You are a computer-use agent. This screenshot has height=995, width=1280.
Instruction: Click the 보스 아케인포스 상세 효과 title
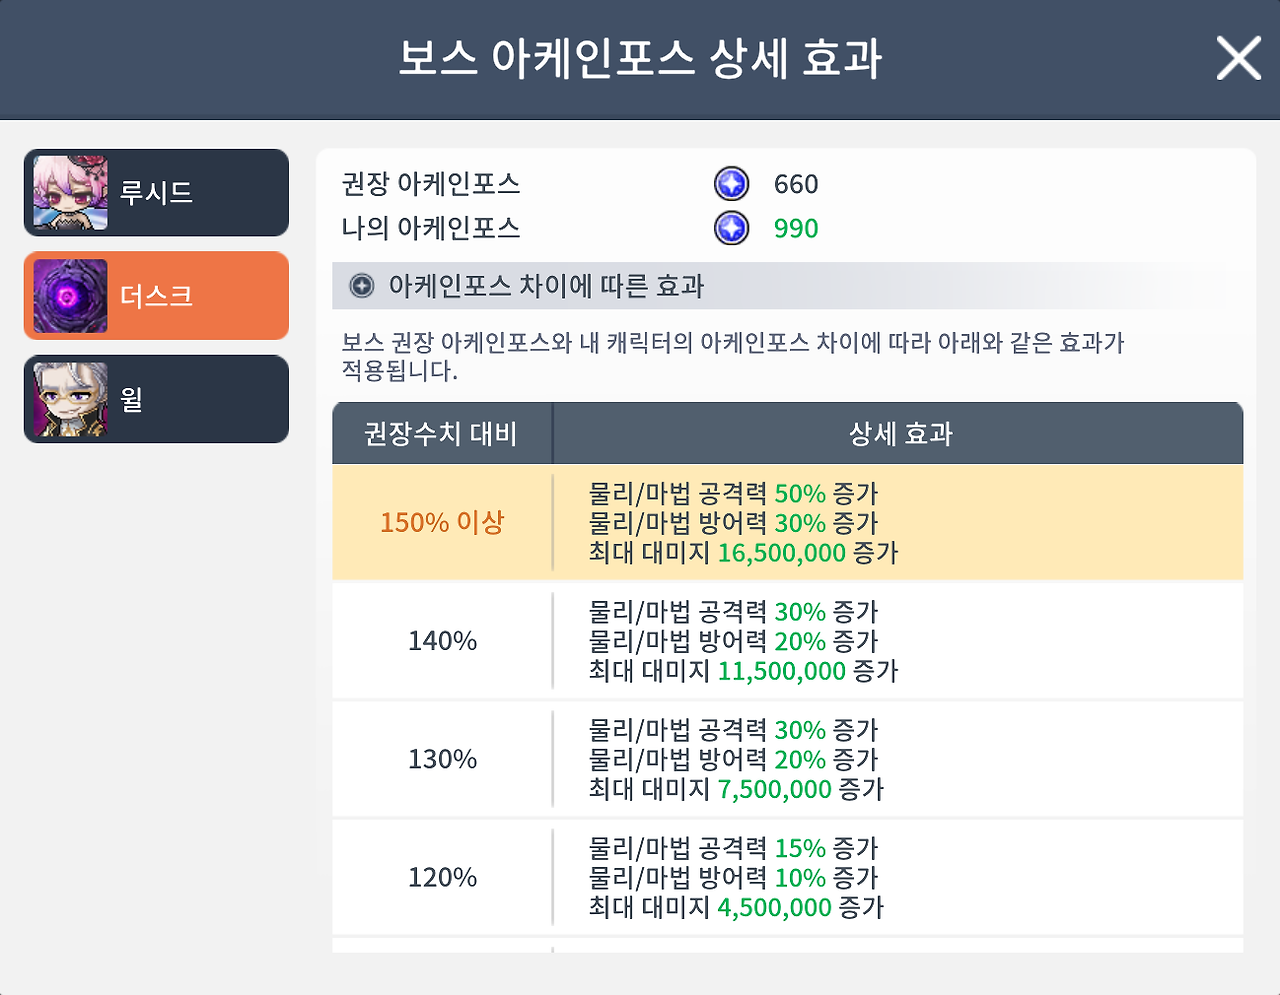pos(640,58)
